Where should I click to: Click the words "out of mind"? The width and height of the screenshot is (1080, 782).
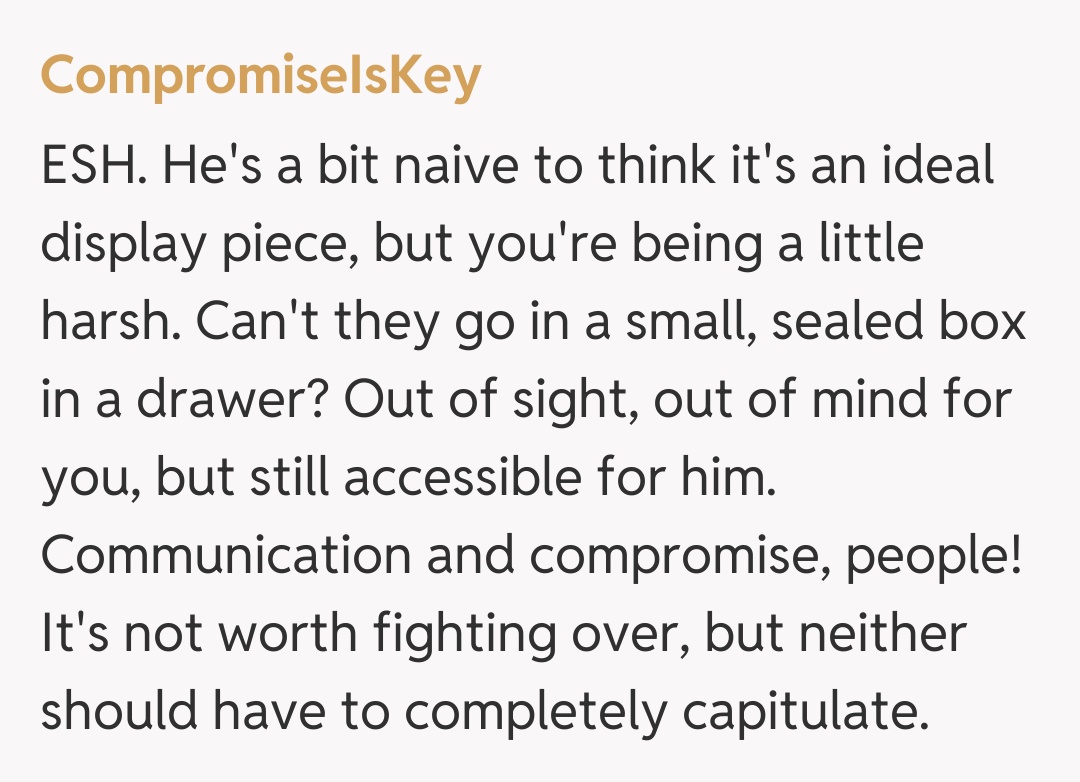tap(781, 402)
